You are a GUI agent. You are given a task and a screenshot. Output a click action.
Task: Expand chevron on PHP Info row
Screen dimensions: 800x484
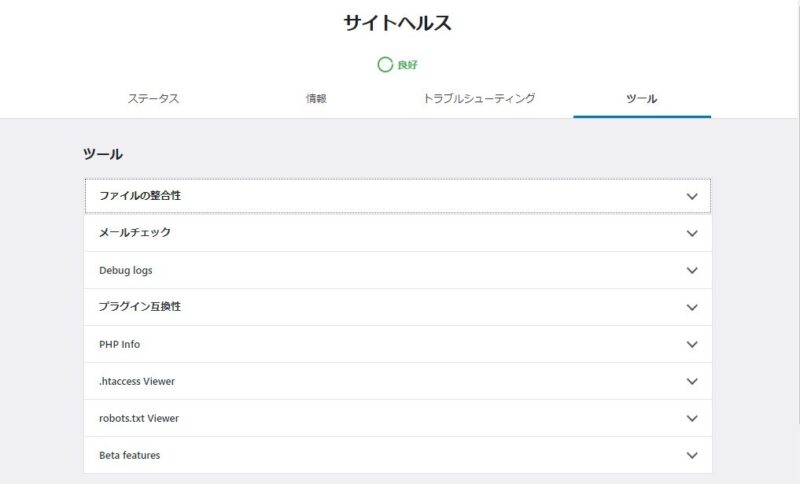[x=692, y=344]
